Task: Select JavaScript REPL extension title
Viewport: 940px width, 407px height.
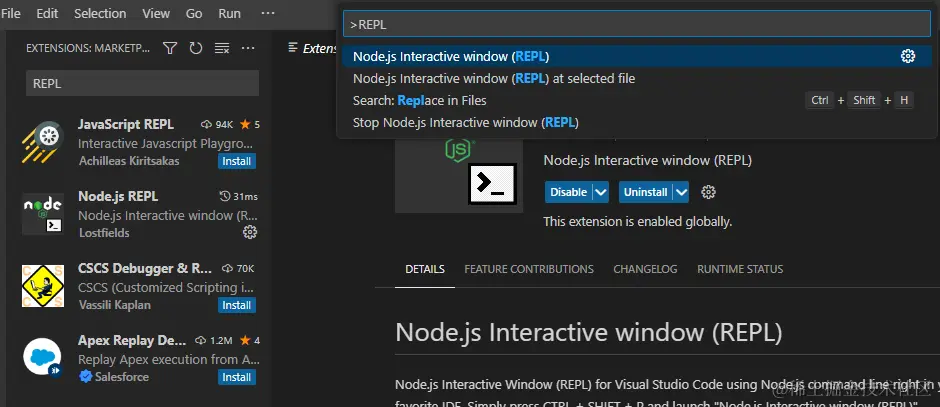Action: [x=126, y=125]
